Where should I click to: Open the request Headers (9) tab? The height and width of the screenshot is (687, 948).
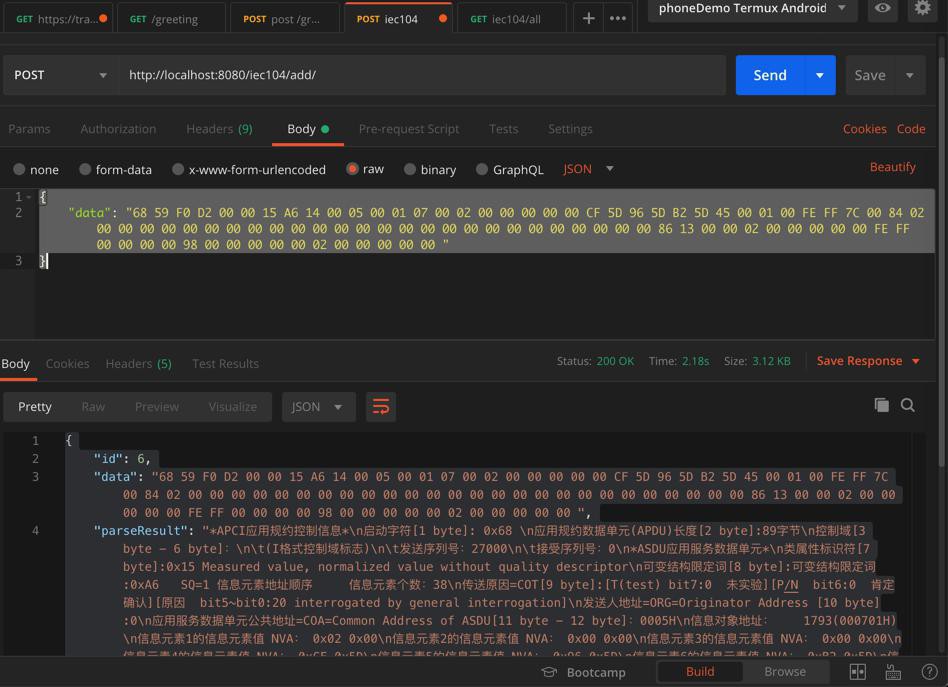click(x=219, y=129)
